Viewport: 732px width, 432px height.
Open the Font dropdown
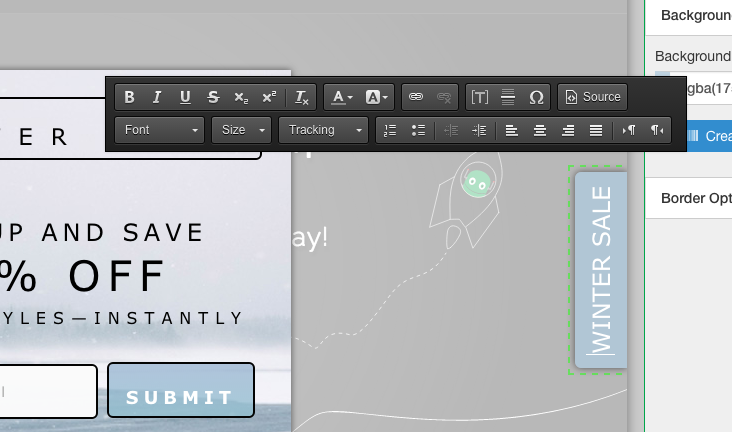click(160, 130)
